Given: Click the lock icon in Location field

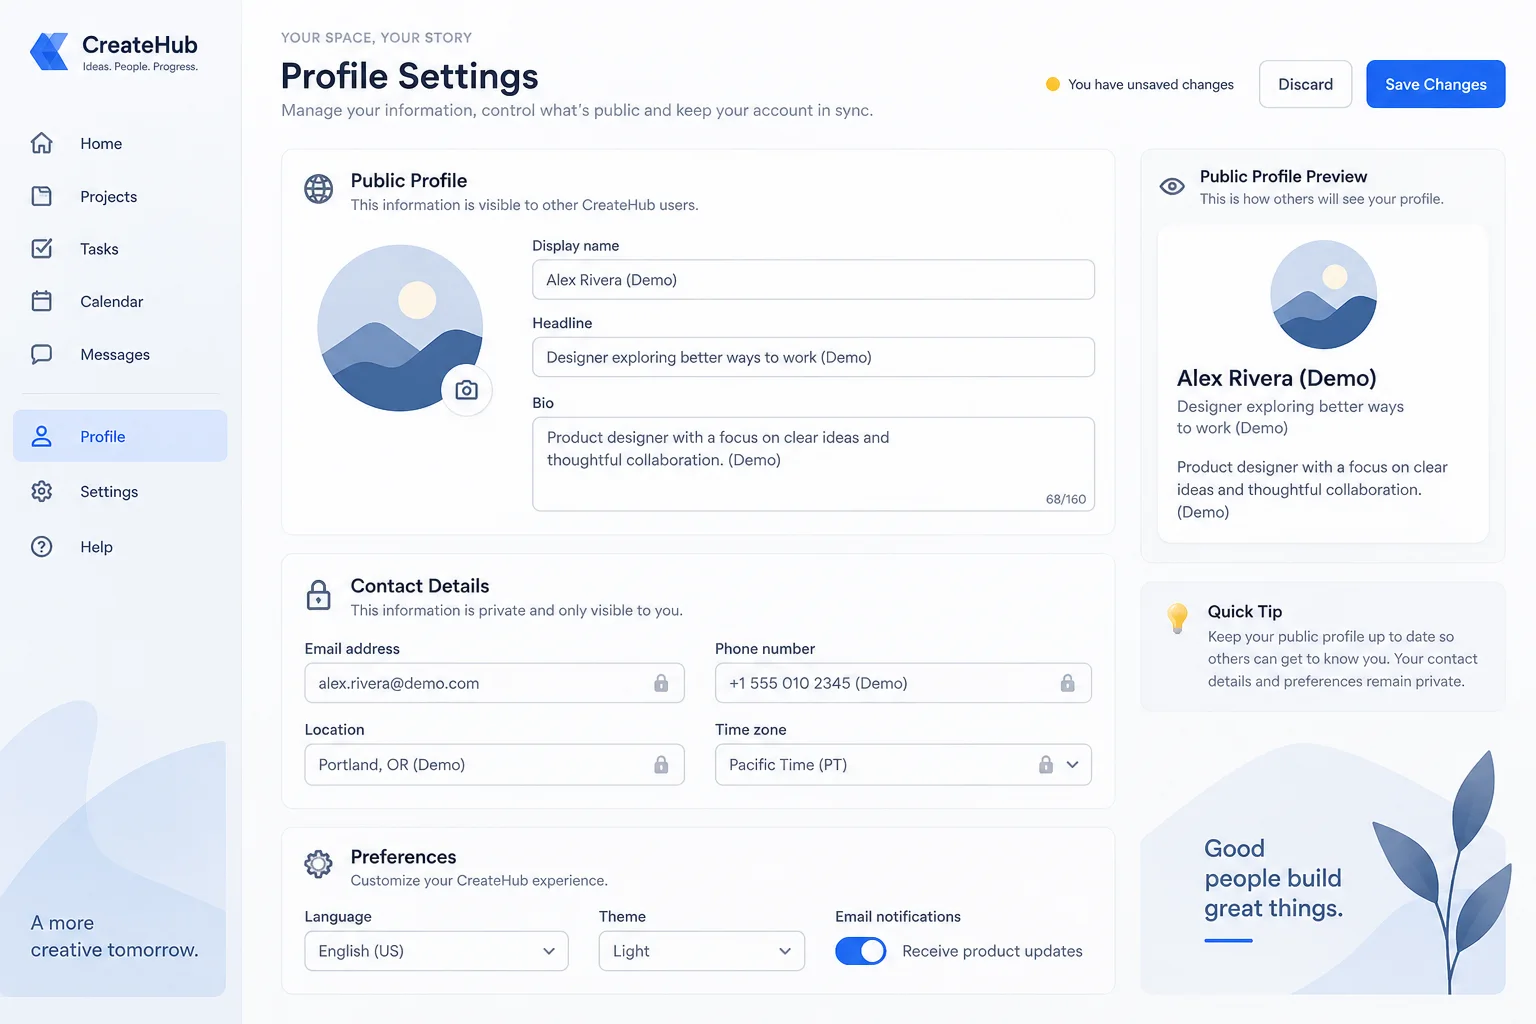Looking at the screenshot, I should point(661,764).
